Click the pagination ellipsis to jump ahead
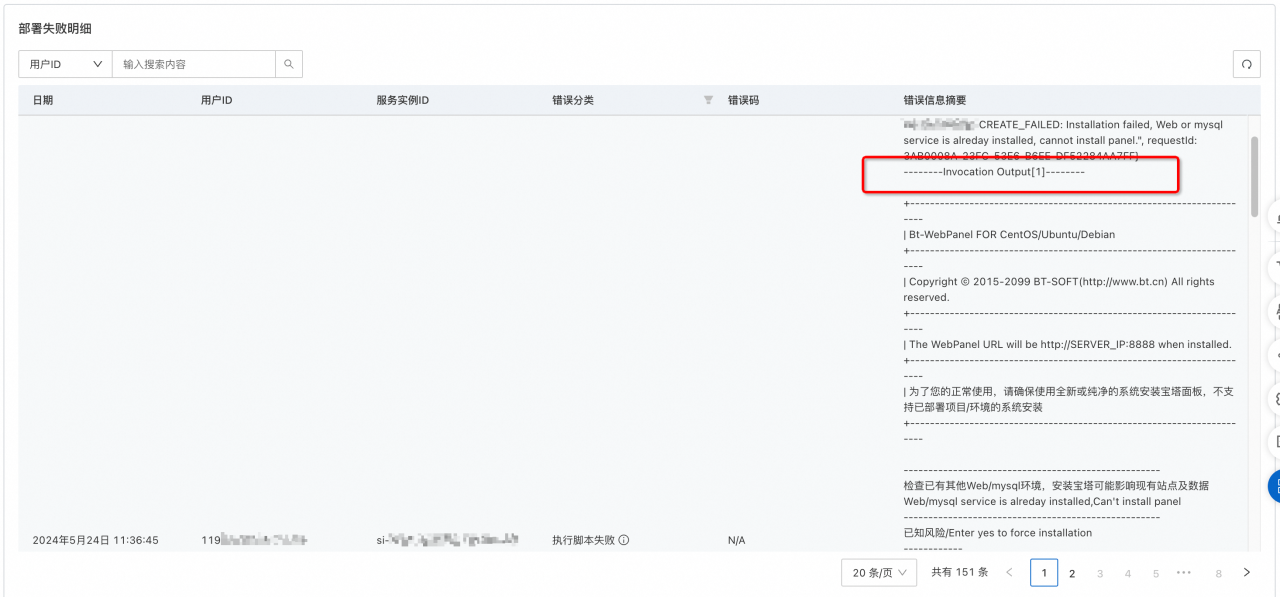Screen dimensions: 1280x597 (x=1184, y=573)
